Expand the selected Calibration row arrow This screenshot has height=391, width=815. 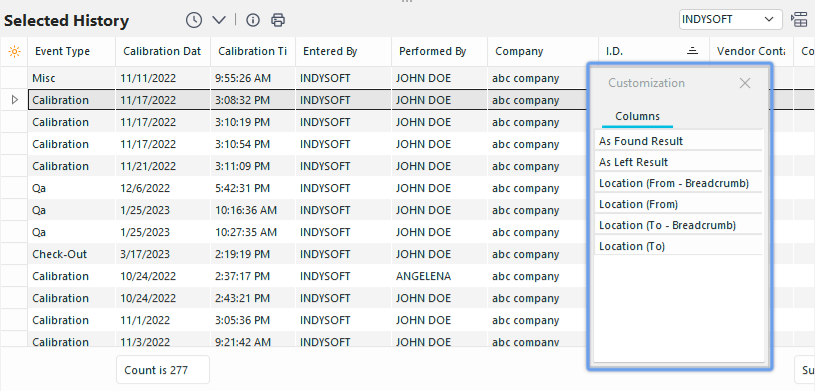15,99
